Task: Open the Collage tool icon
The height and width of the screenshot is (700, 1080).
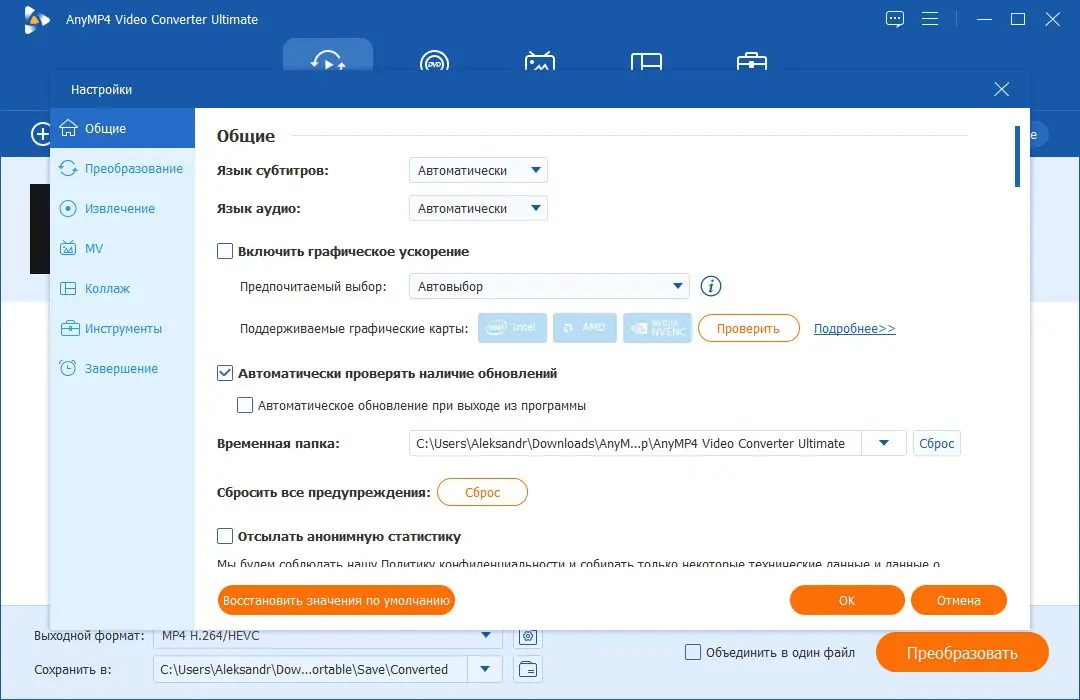Action: [645, 62]
